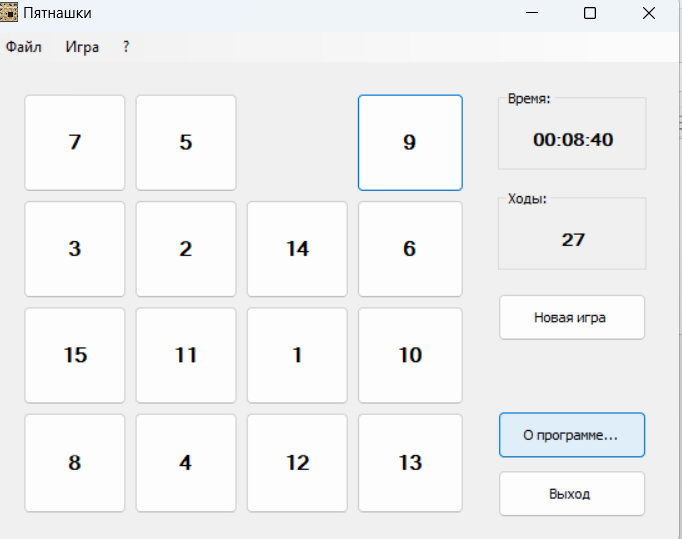Move the highlighted tile 9
682x539 pixels.
click(x=410, y=142)
